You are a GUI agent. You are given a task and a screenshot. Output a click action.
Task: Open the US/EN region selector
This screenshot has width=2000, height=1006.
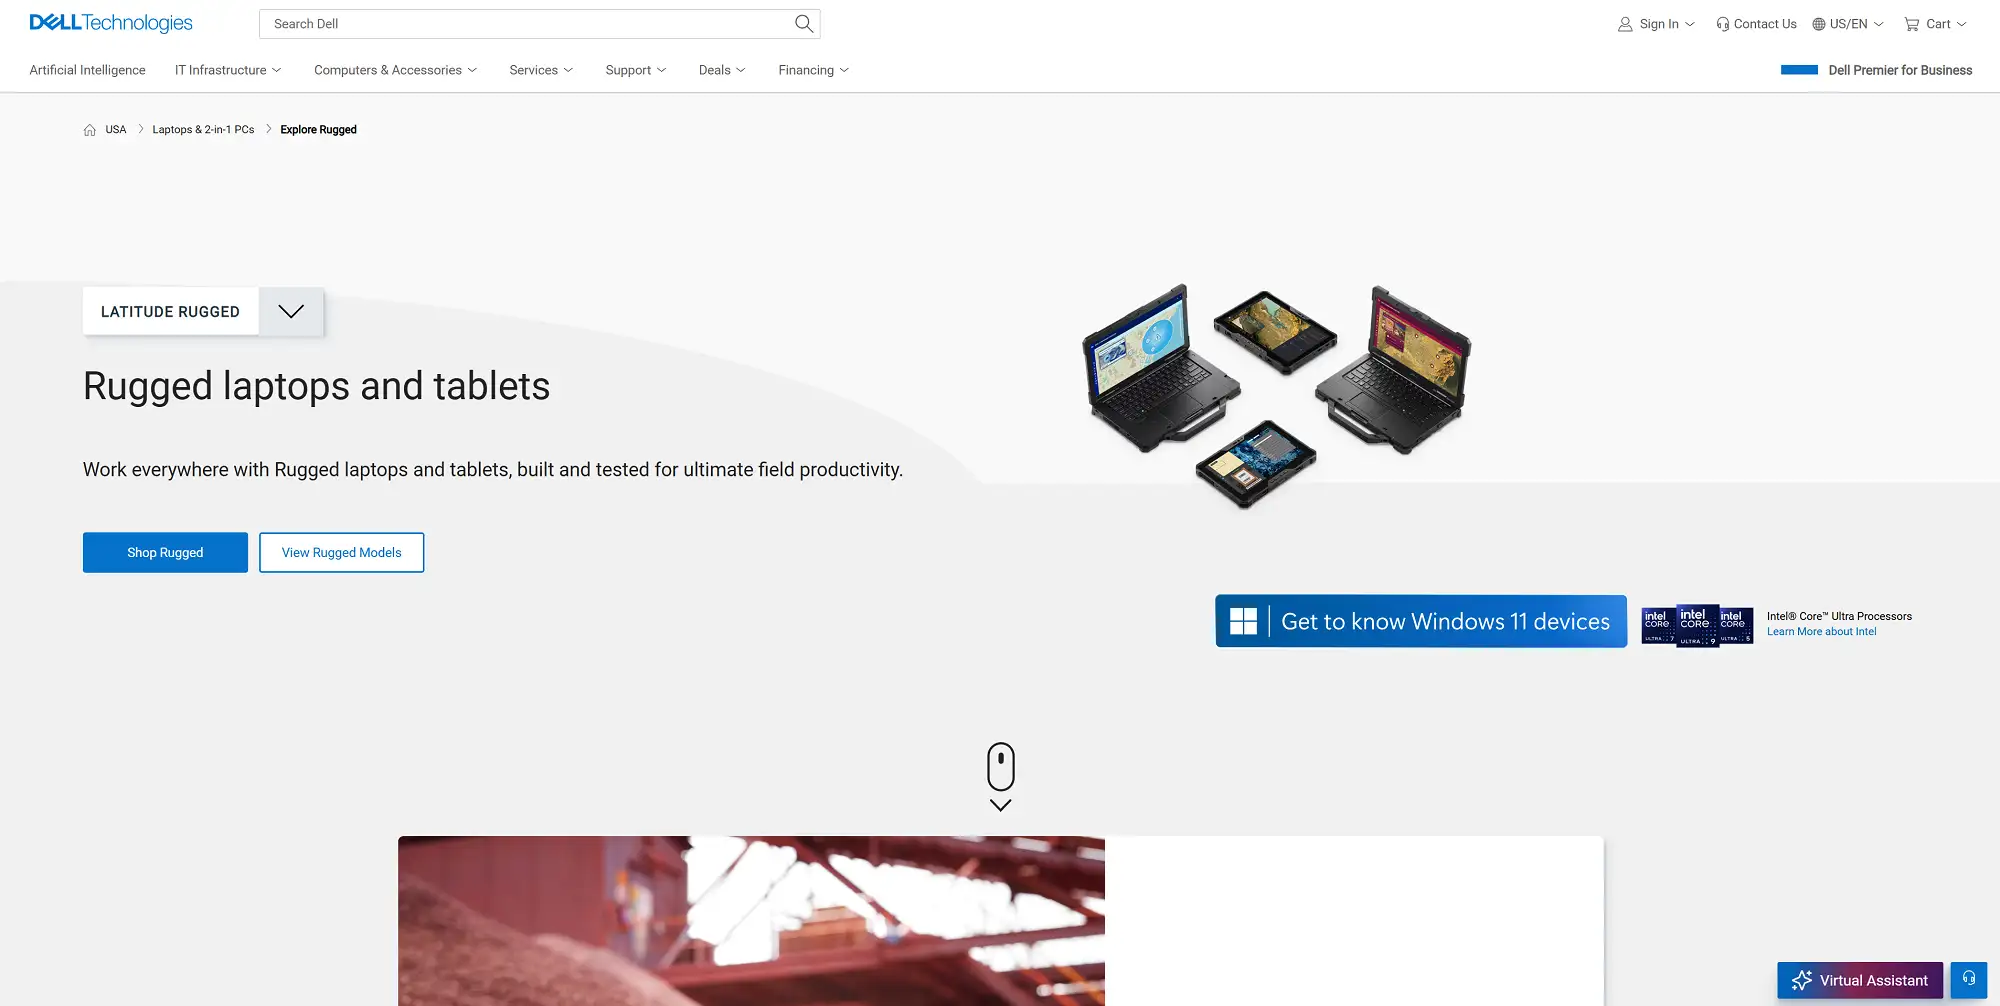1847,24
